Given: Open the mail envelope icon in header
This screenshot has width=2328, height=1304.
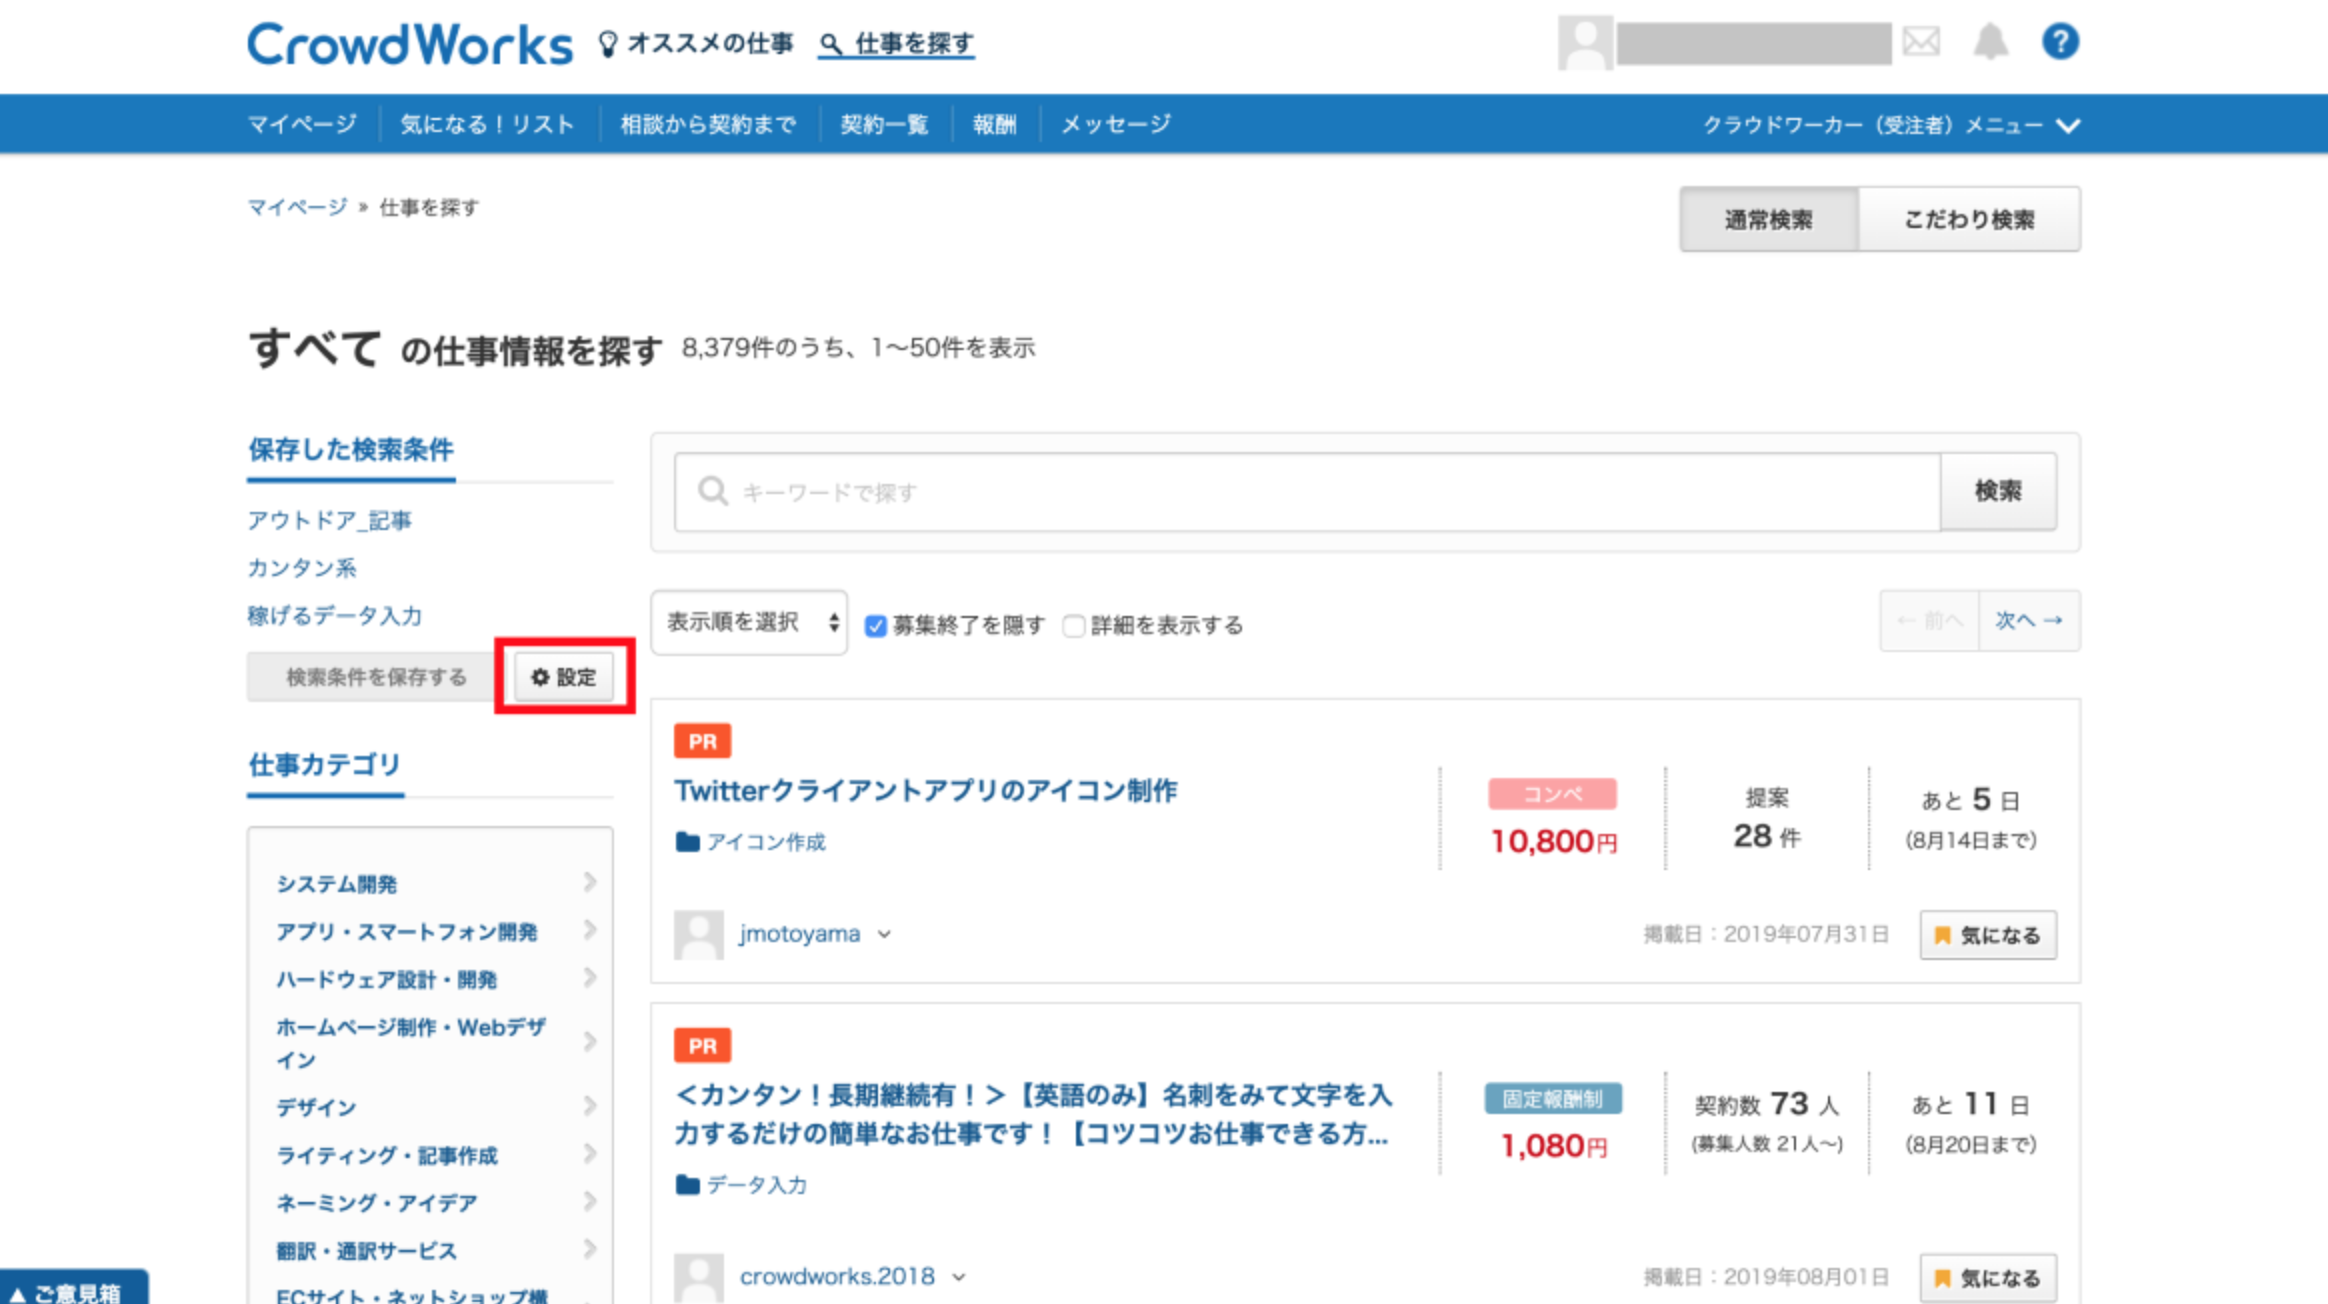Looking at the screenshot, I should click(1920, 42).
